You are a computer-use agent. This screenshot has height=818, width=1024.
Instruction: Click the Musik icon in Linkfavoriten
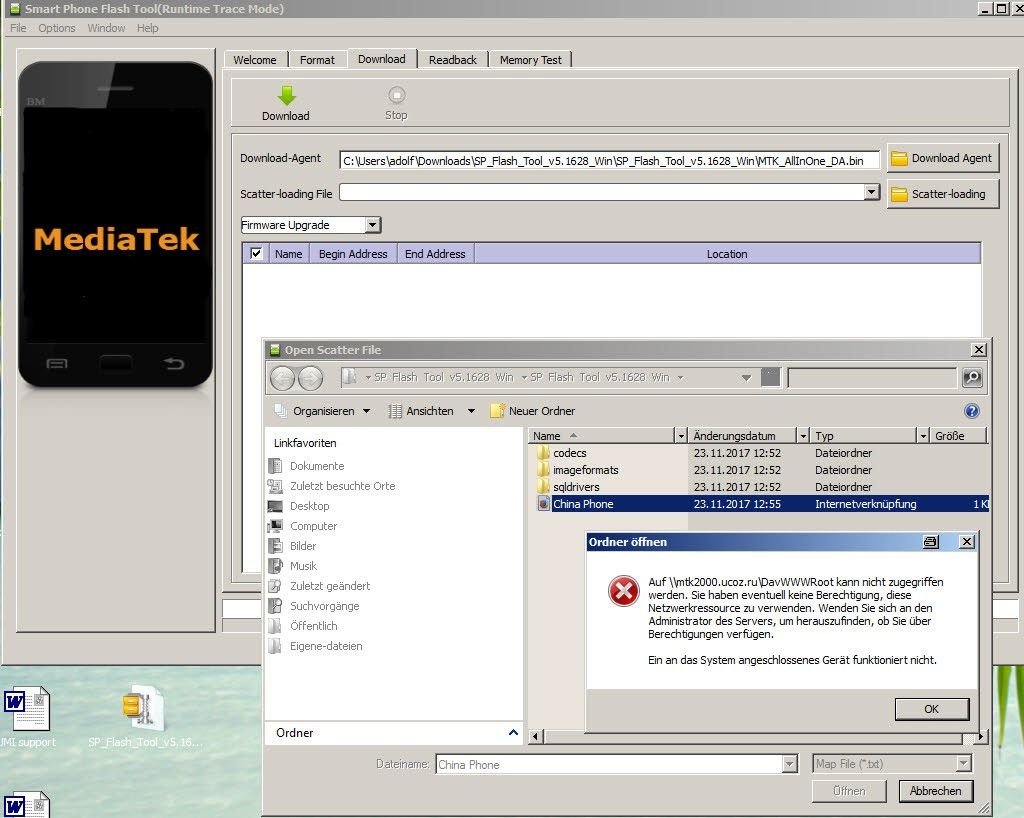(x=275, y=566)
